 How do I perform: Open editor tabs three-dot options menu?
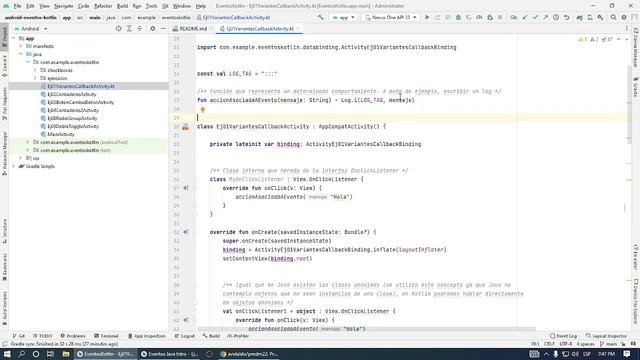pyautogui.click(x=627, y=29)
